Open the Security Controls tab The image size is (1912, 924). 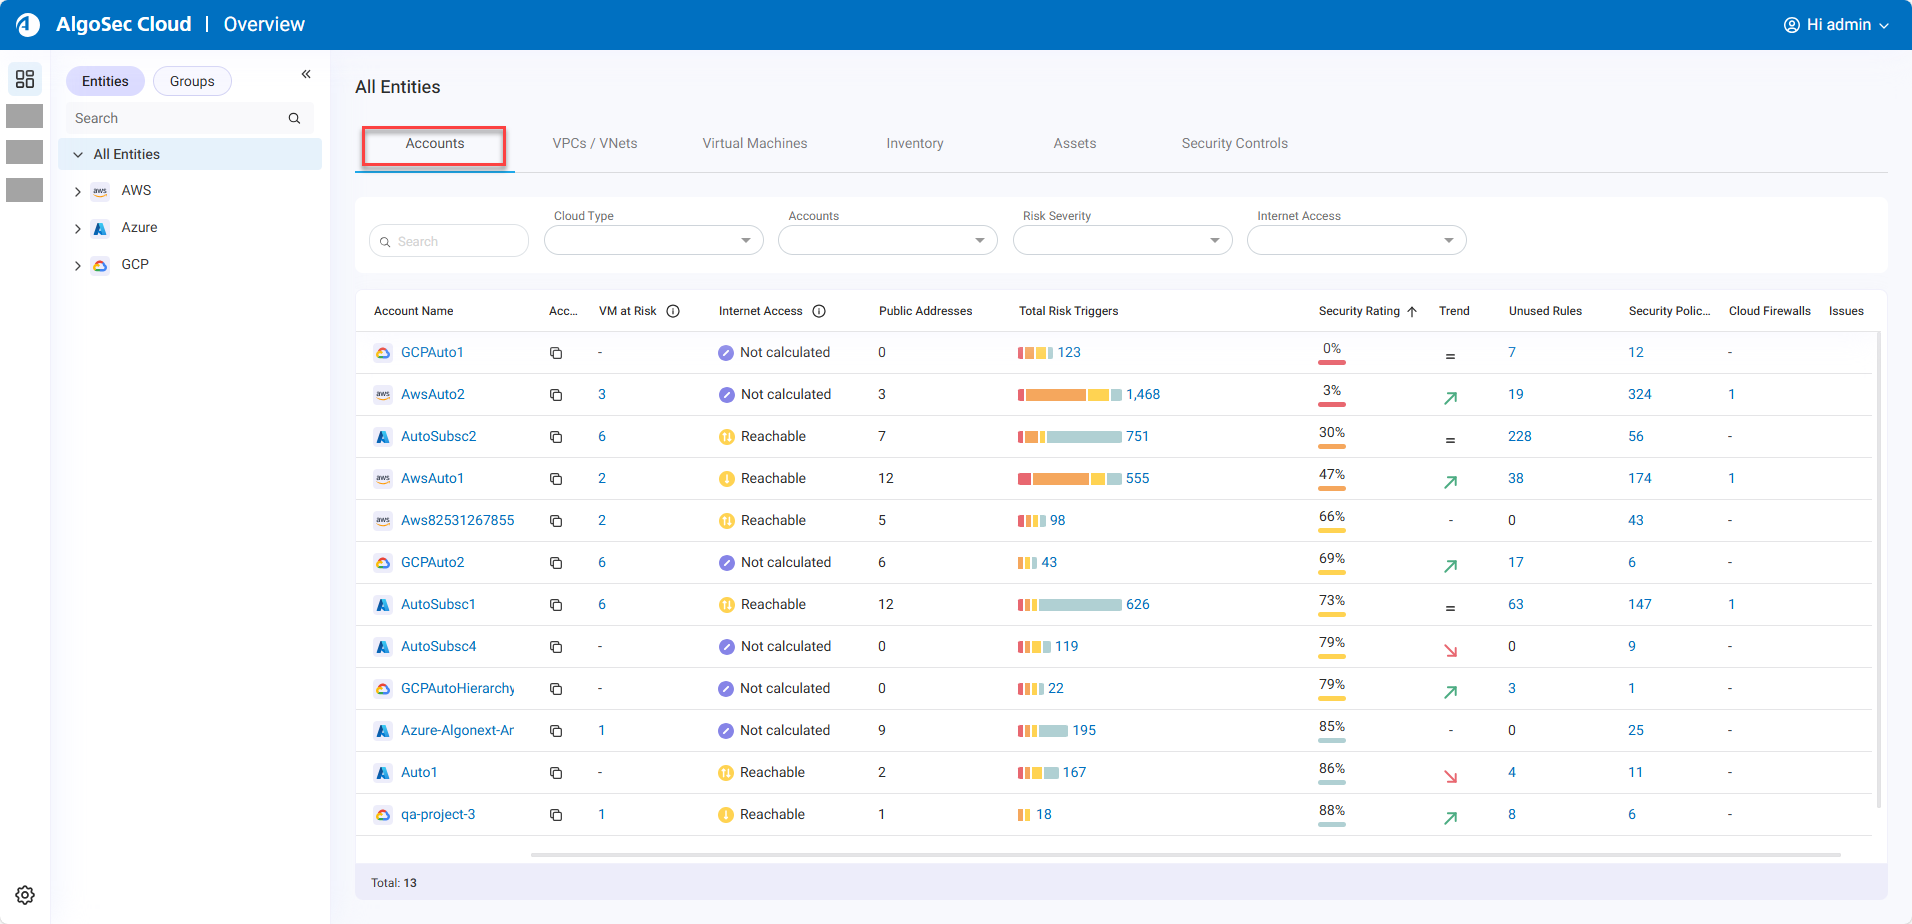click(x=1234, y=144)
